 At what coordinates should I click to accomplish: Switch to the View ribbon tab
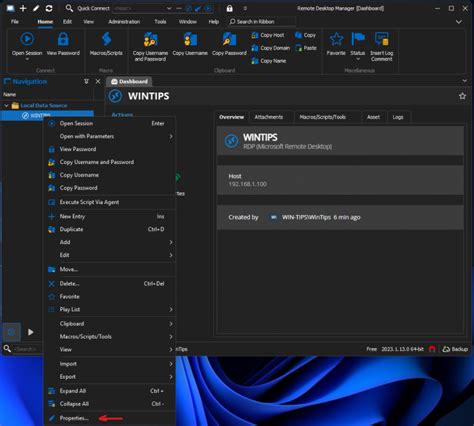pos(88,22)
